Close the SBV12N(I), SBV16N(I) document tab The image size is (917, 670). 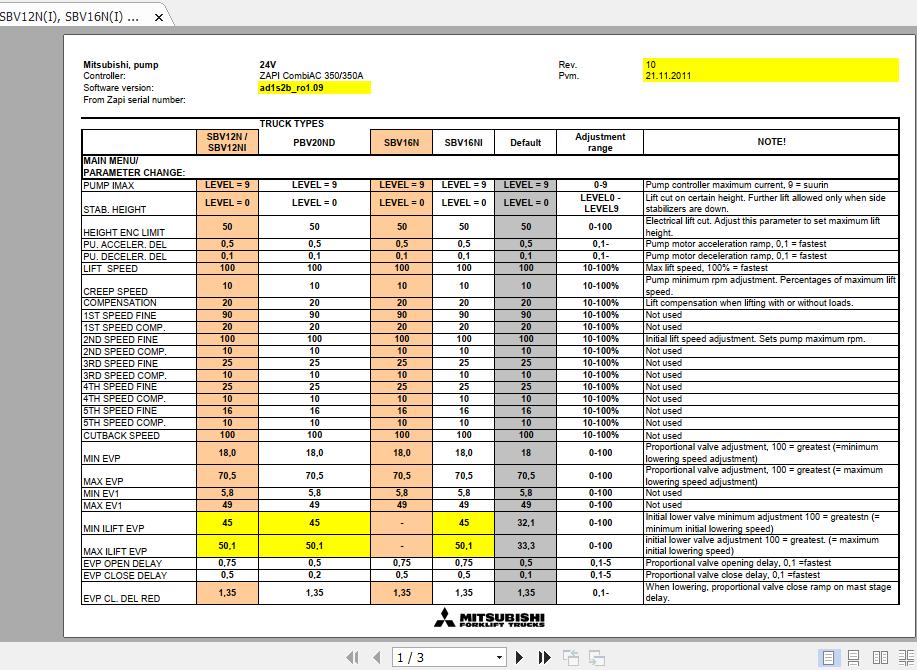(160, 17)
